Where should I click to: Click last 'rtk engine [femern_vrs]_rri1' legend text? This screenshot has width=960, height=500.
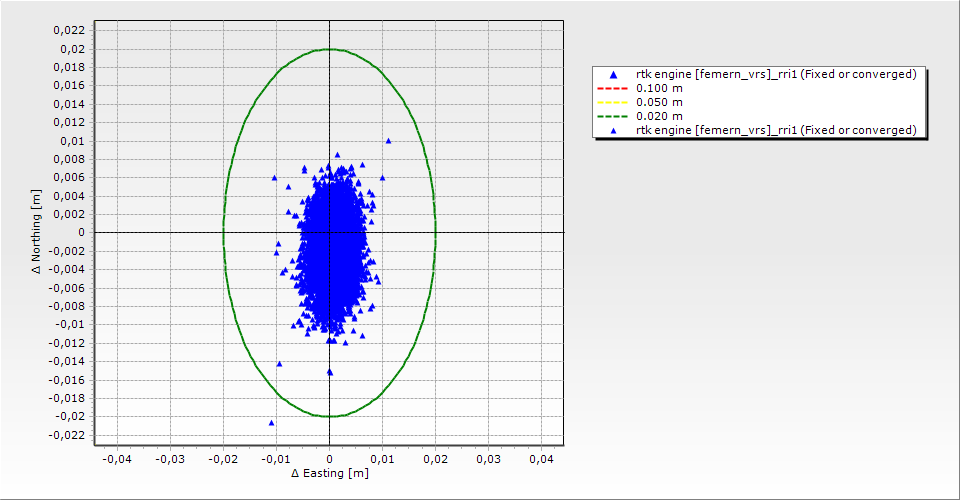(776, 130)
